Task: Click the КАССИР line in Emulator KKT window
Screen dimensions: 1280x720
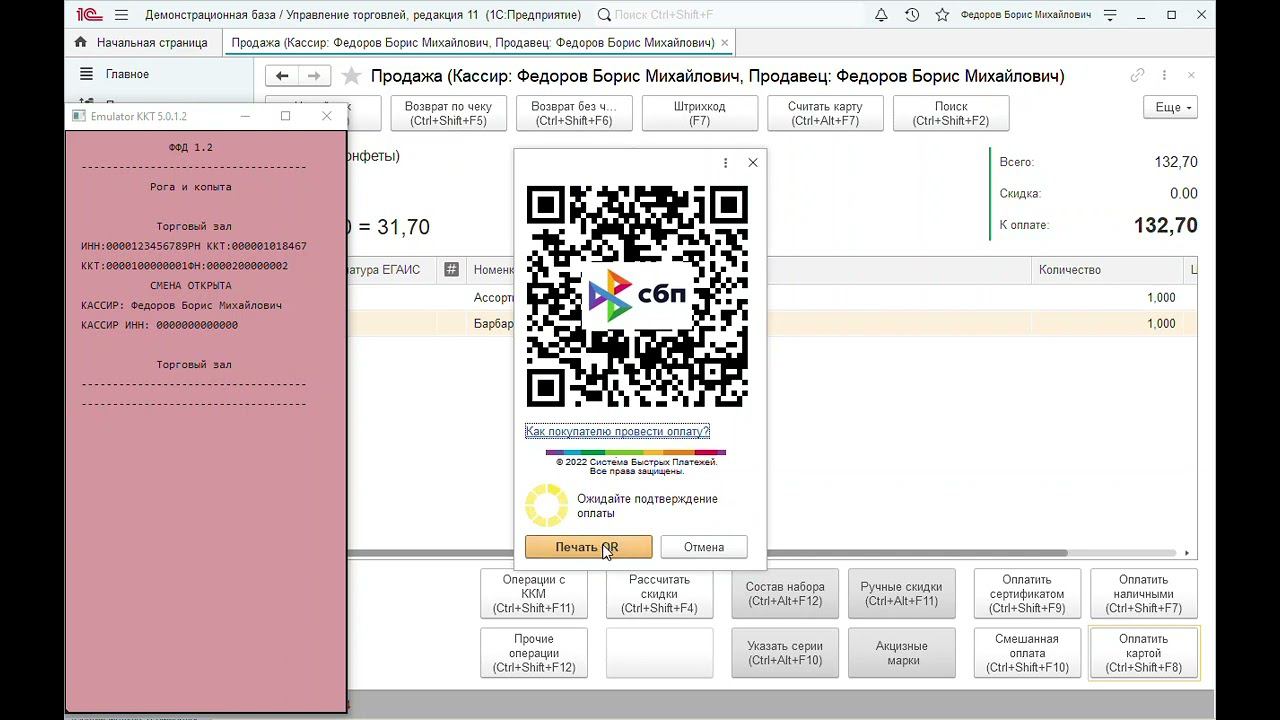Action: click(181, 305)
